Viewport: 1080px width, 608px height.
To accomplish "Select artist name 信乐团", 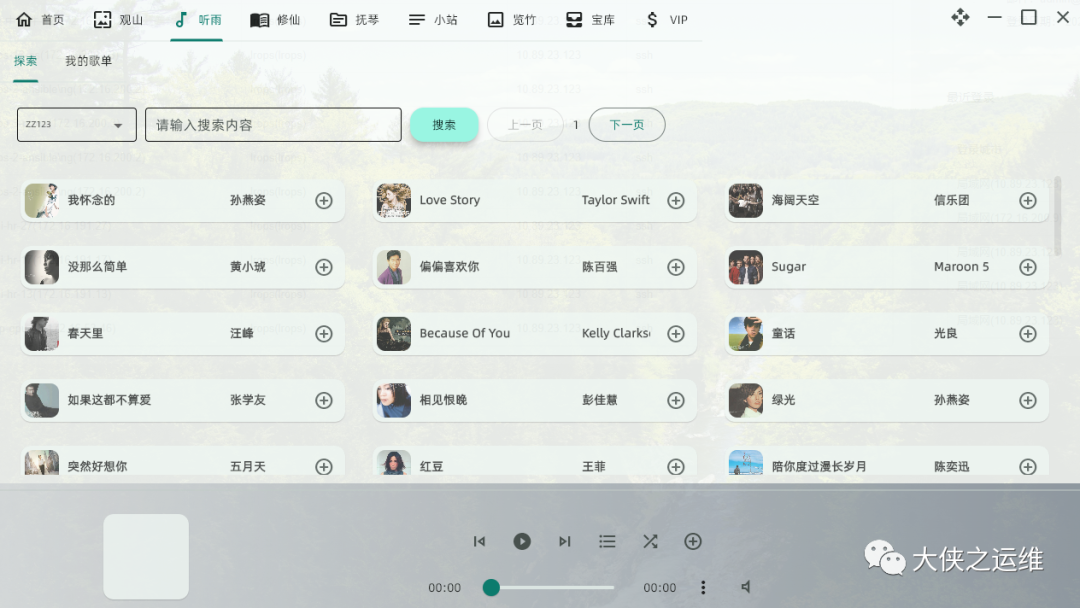I will pos(951,200).
